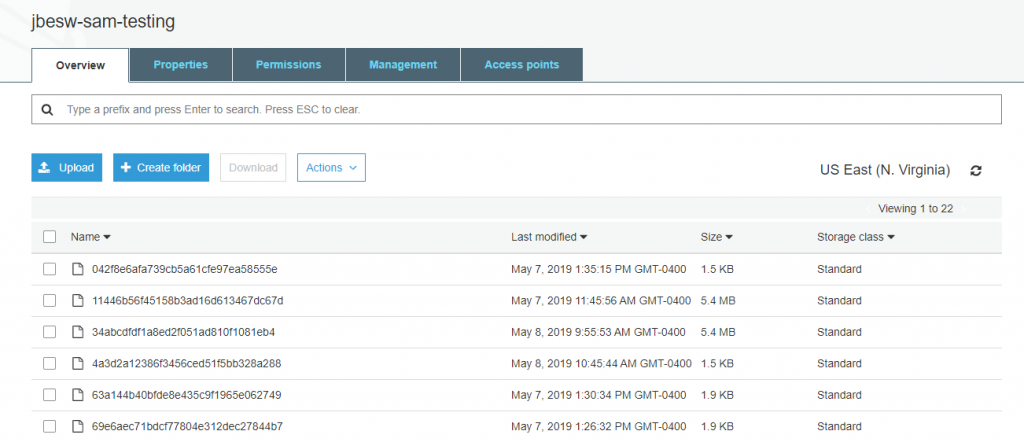The width and height of the screenshot is (1024, 442).
Task: Click the file icon for 042f8e6afa739cb5a61cfe97ea58555e
Action: tap(78, 269)
